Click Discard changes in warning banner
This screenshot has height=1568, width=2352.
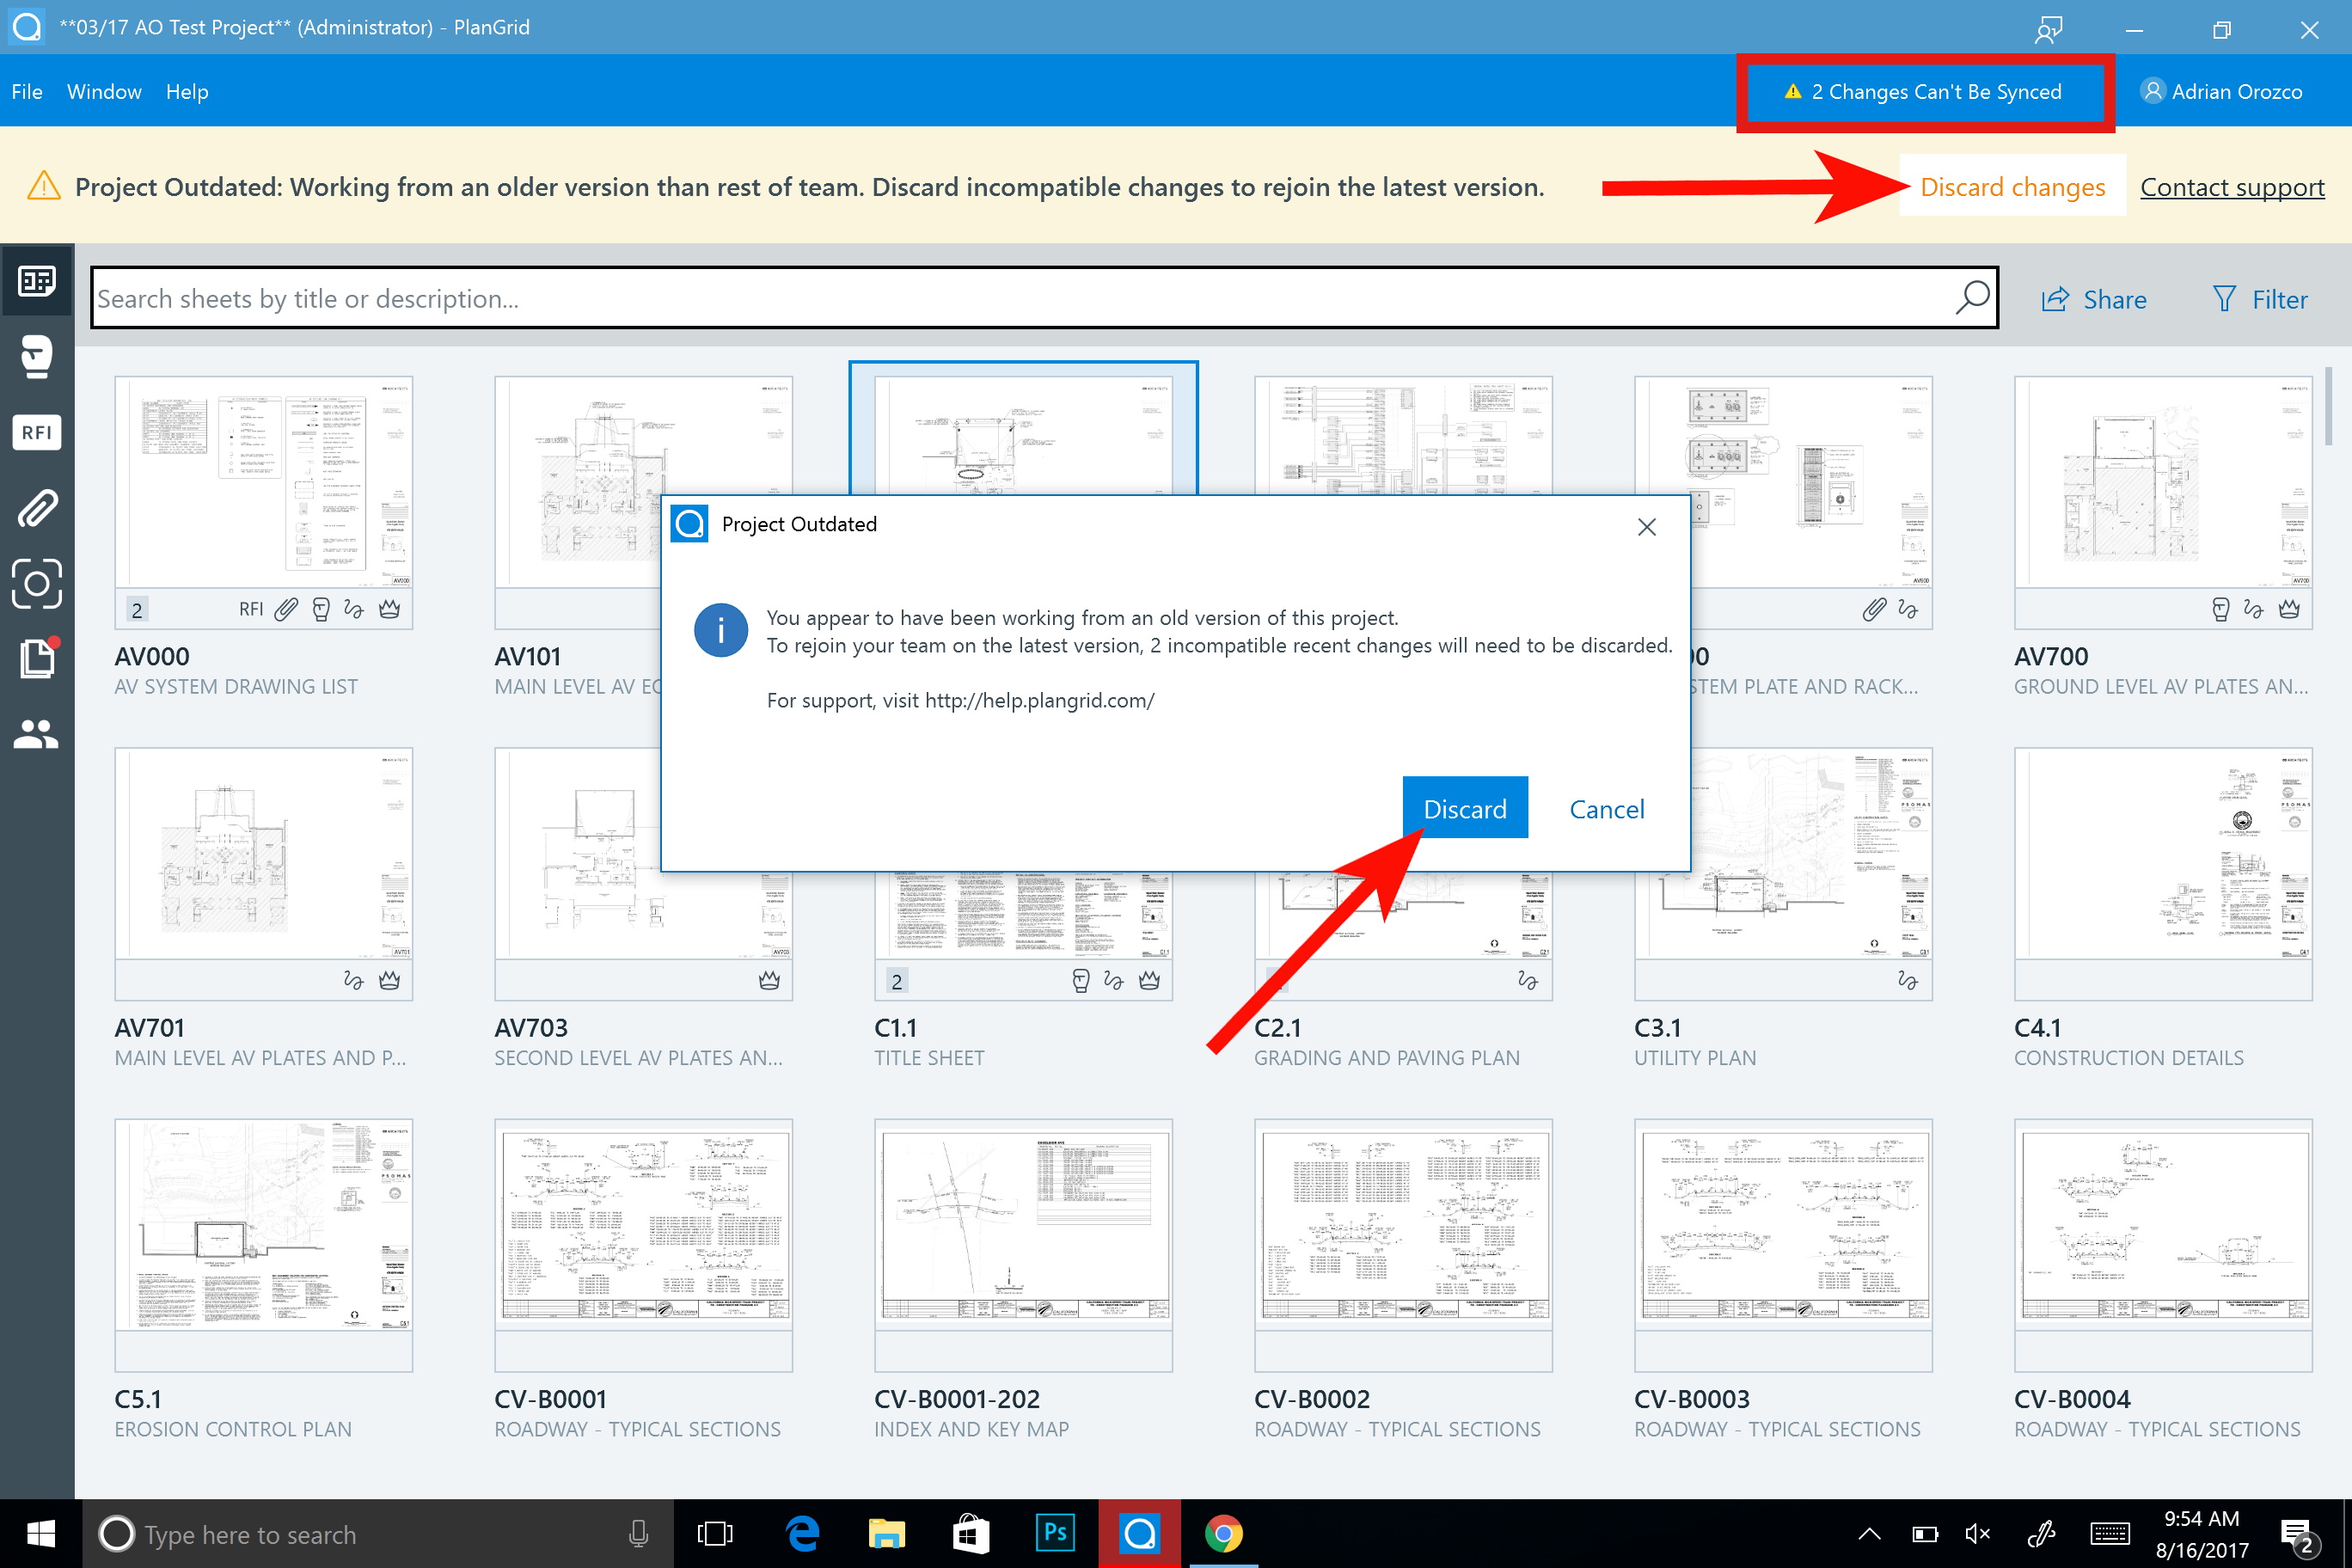point(2012,187)
